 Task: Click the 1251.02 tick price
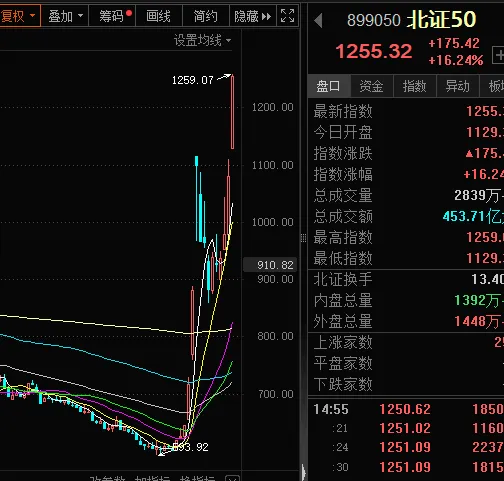pyautogui.click(x=405, y=428)
